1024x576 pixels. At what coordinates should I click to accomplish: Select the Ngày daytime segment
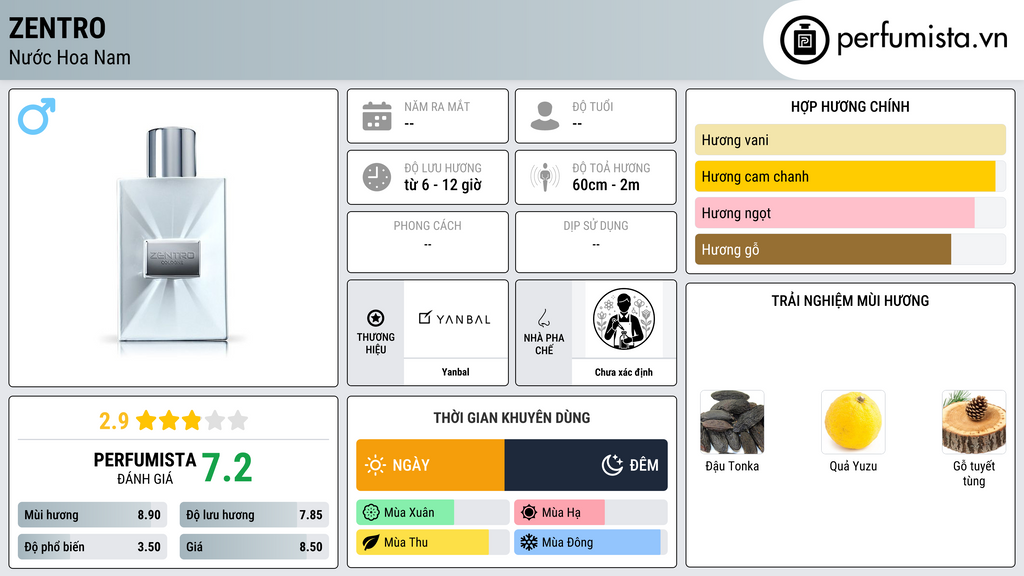[x=430, y=465]
